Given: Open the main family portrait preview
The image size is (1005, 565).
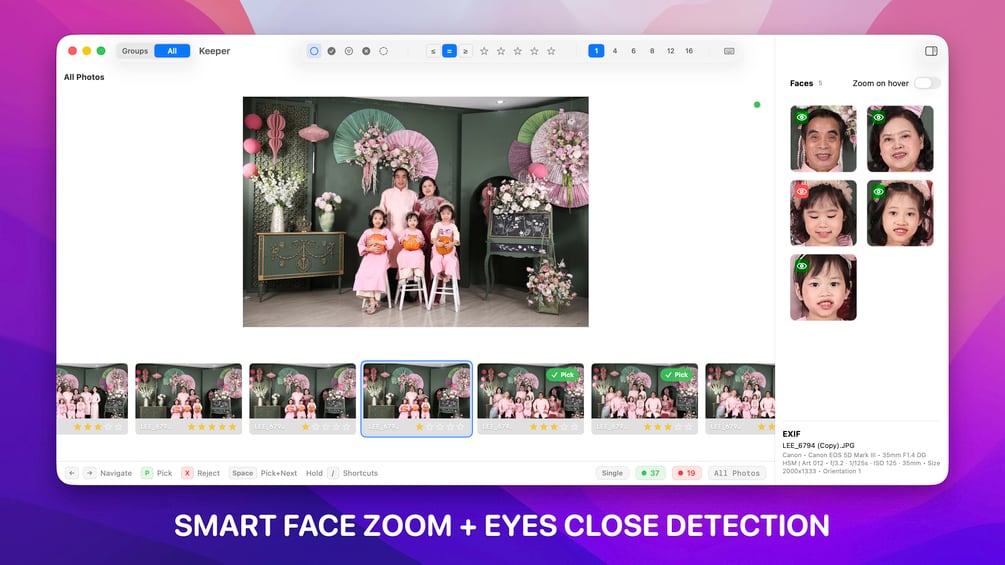Looking at the screenshot, I should click(415, 212).
